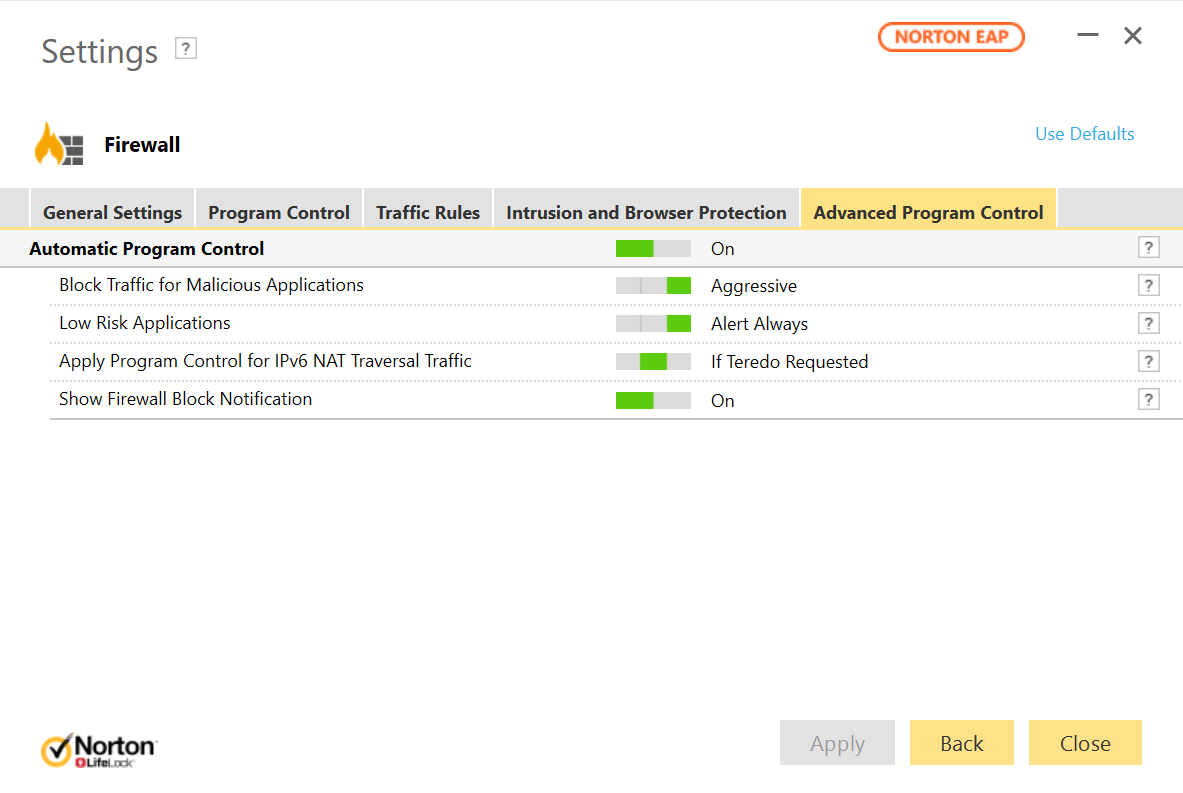Viewport: 1183px width, 793px height.
Task: Click the Use Defaults link
Action: pos(1084,134)
